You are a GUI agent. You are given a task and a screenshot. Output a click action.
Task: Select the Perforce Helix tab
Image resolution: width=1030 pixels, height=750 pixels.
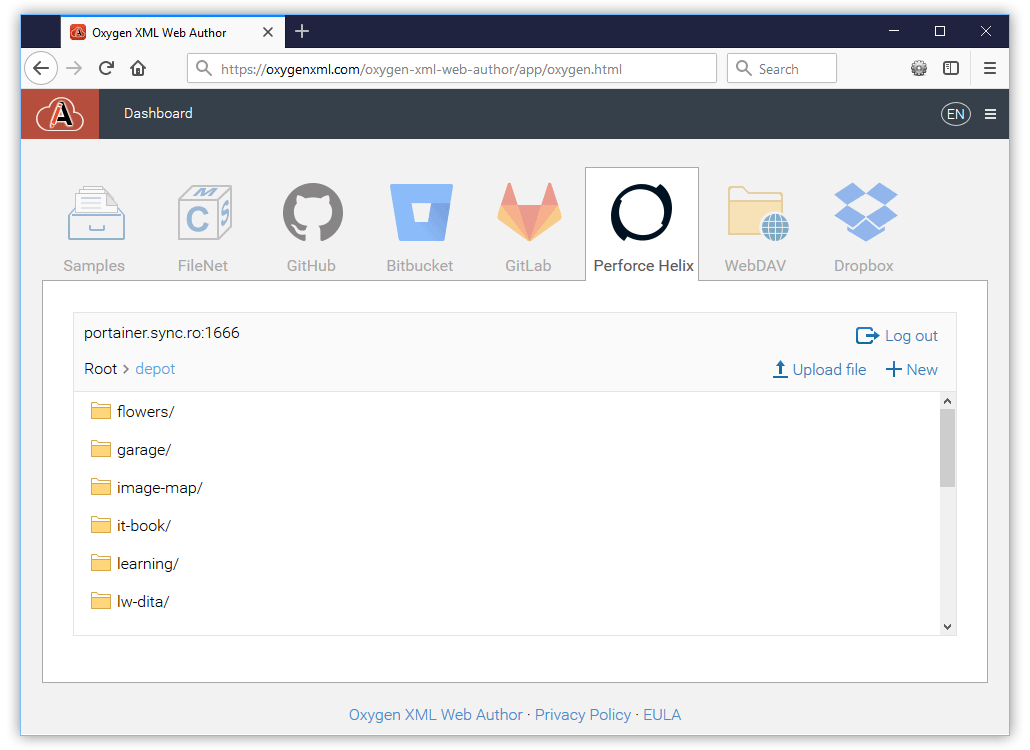click(x=642, y=224)
